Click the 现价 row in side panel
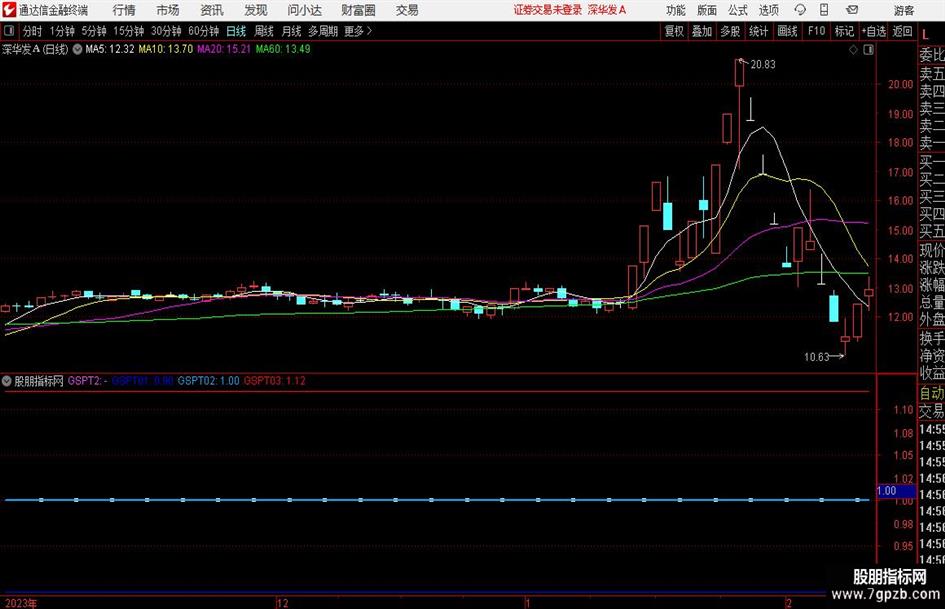Image resolution: width=945 pixels, height=609 pixels. point(932,250)
